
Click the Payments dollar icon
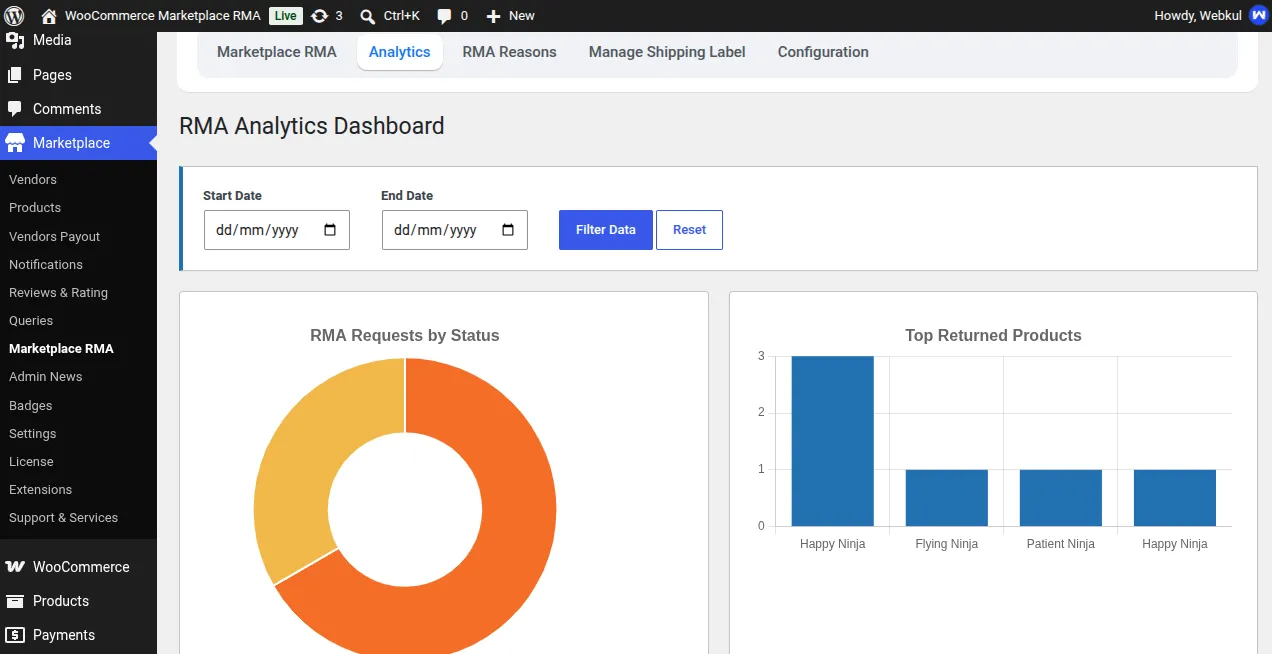pos(15,635)
